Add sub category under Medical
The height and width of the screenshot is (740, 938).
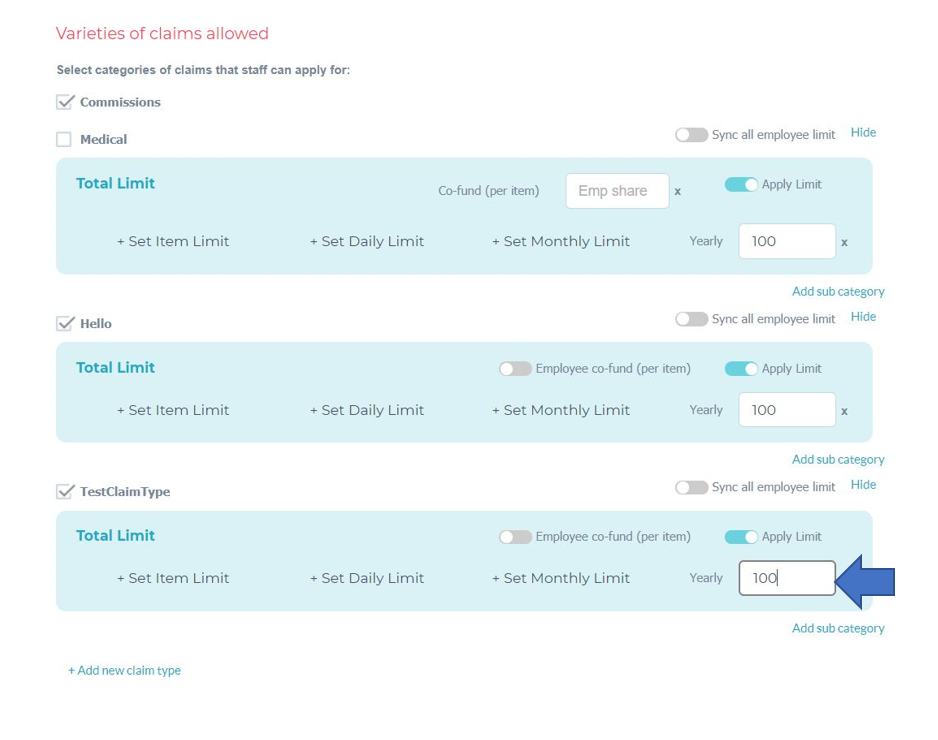838,291
